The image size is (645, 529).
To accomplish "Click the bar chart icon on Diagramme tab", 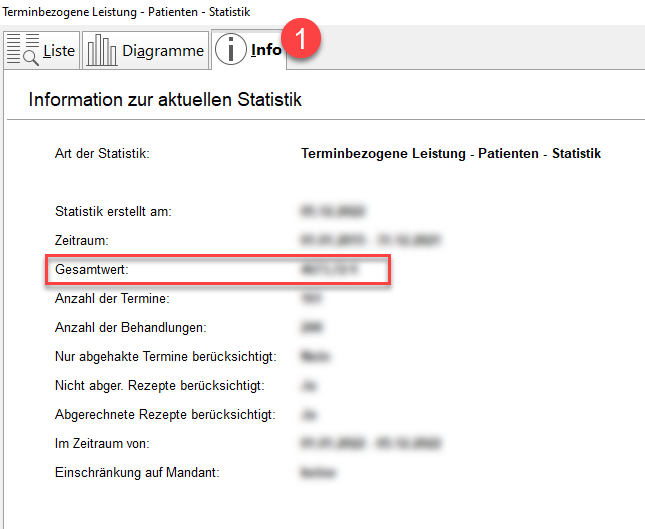I will [101, 50].
